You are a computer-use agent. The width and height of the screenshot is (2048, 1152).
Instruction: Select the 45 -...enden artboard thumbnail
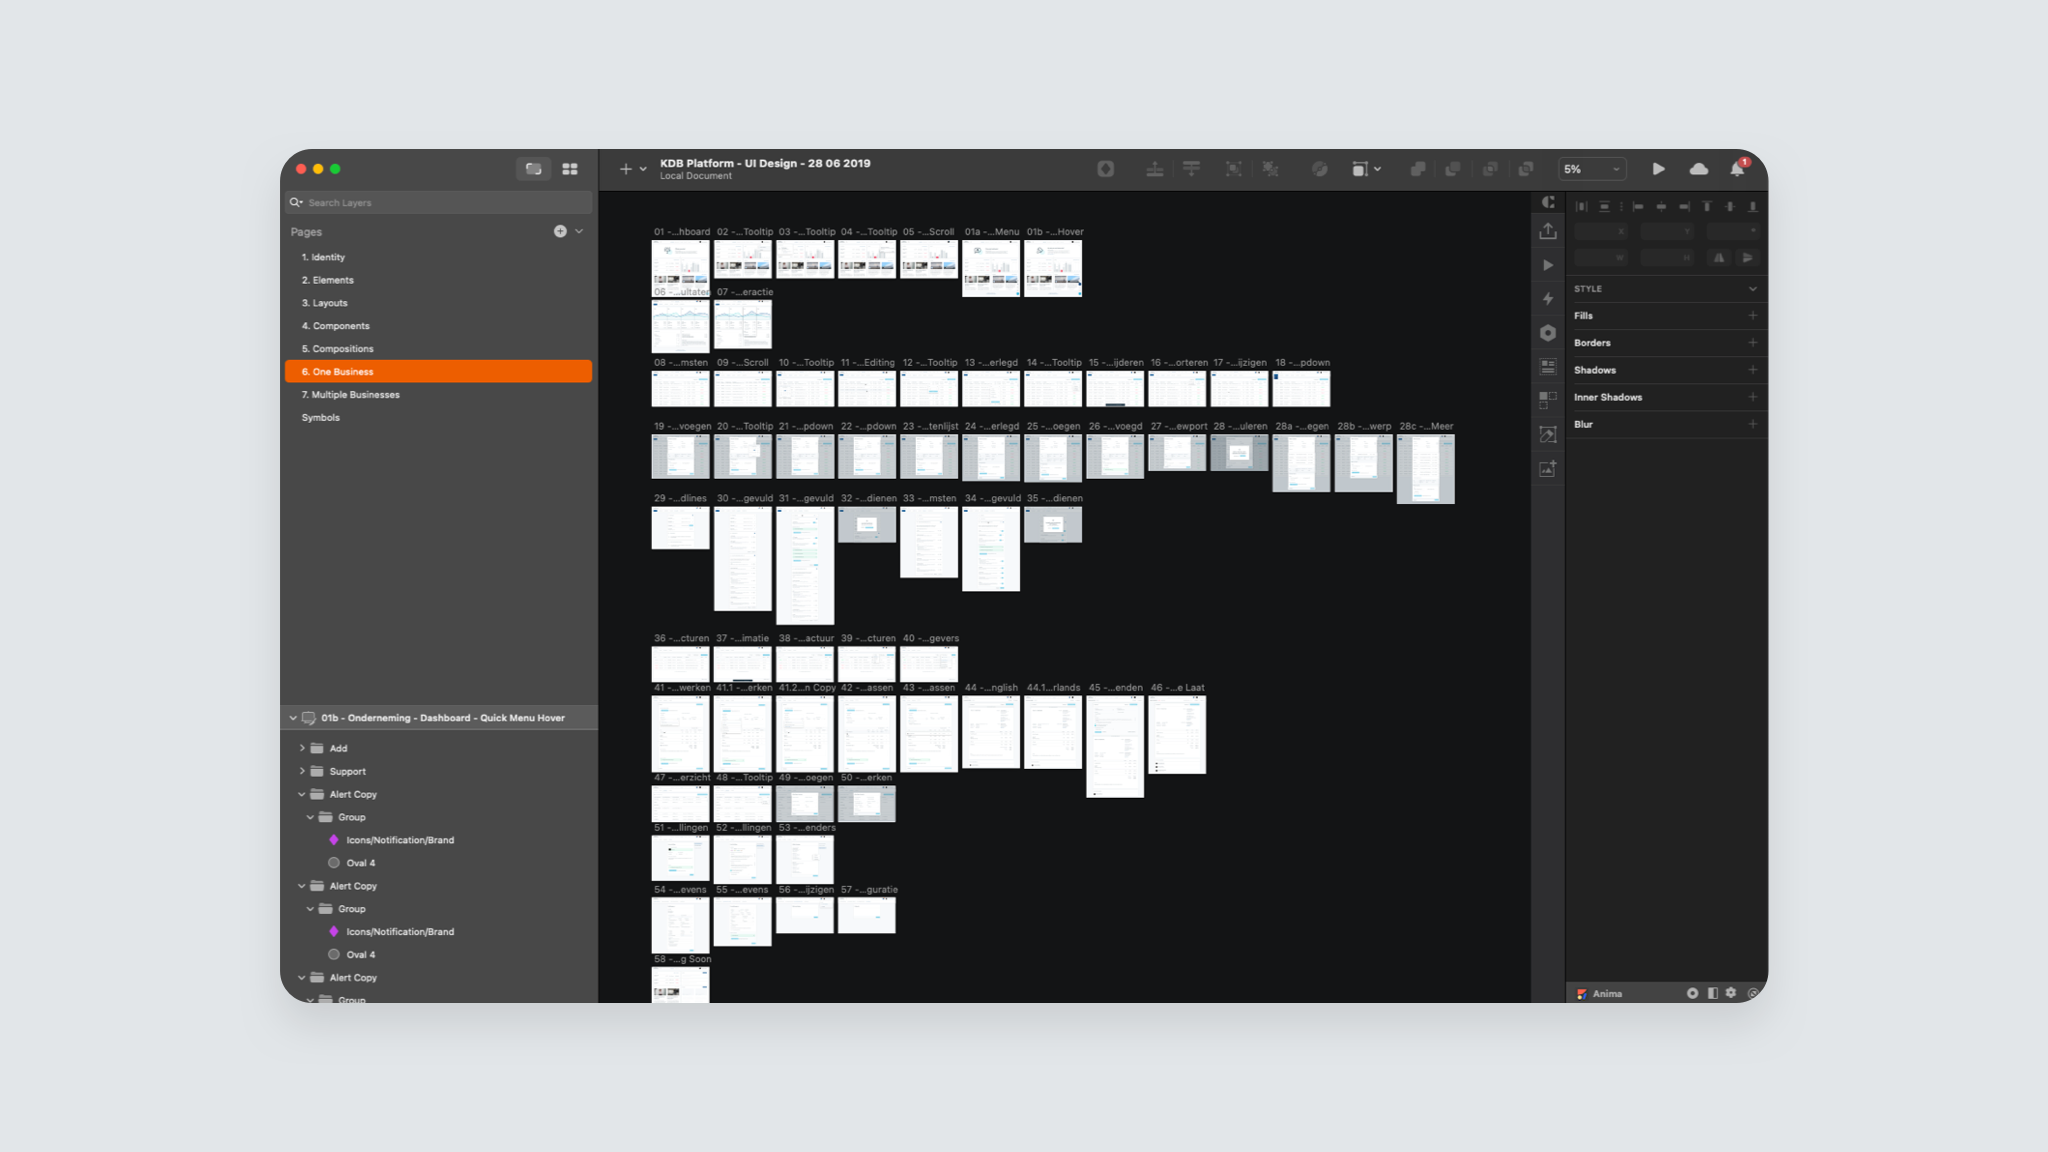click(1115, 746)
